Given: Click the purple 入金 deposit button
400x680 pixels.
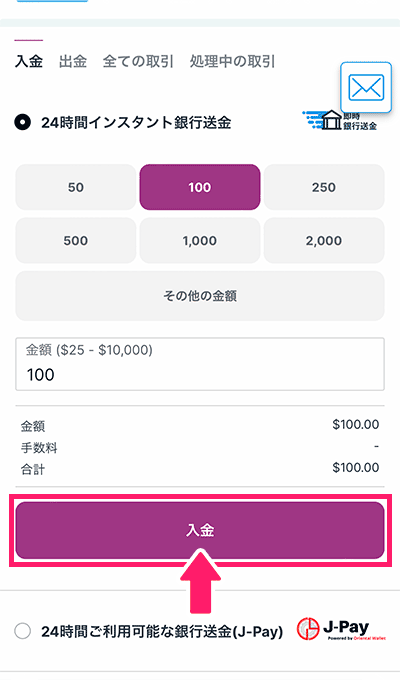Looking at the screenshot, I should [200, 530].
